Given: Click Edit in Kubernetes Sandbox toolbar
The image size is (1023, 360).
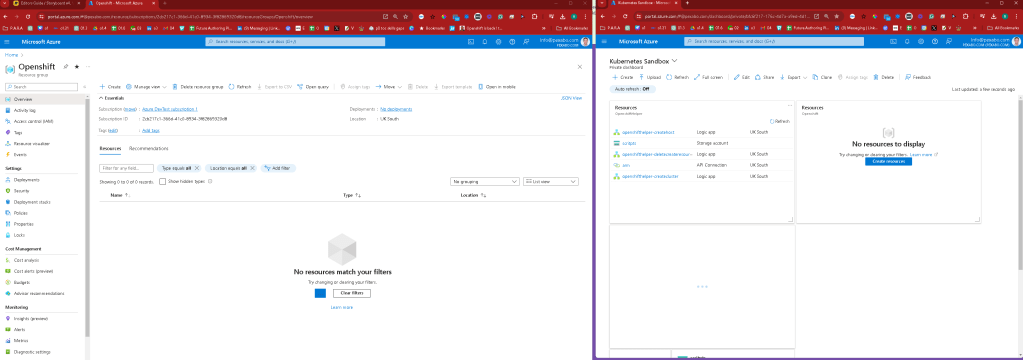Looking at the screenshot, I should tap(741, 77).
